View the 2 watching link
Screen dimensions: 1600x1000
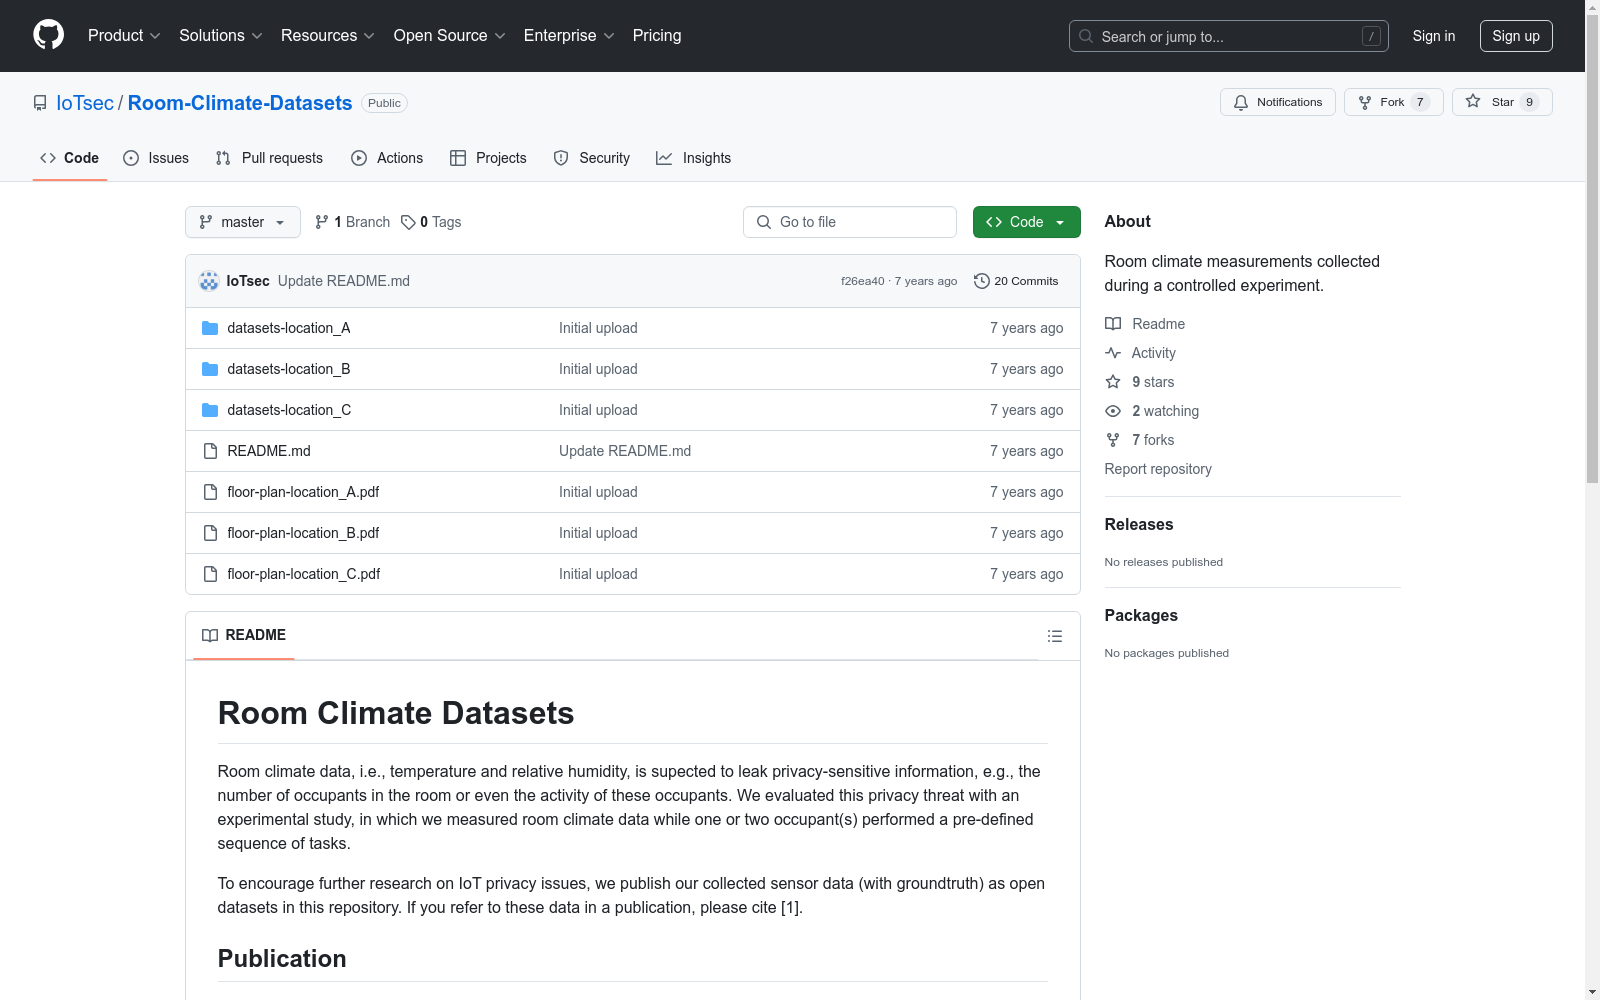tap(1152, 411)
